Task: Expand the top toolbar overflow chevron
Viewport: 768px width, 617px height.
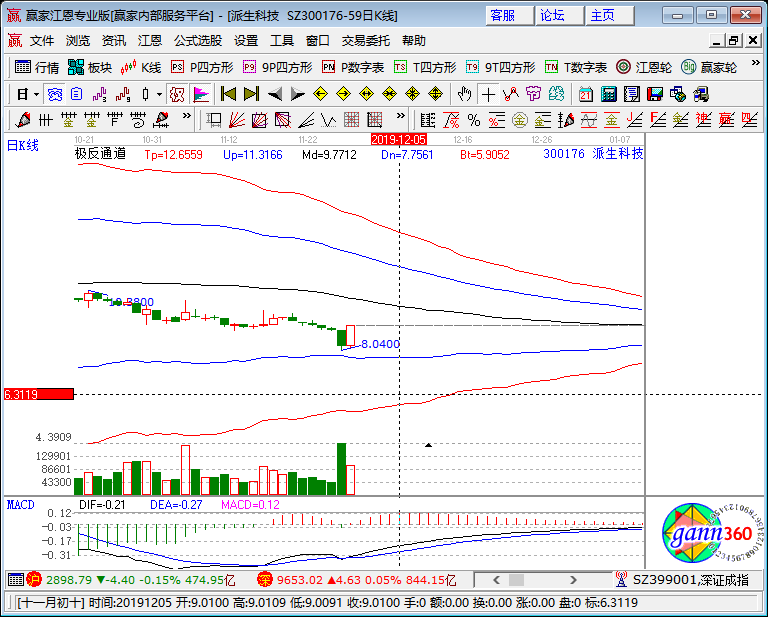Action: [755, 63]
